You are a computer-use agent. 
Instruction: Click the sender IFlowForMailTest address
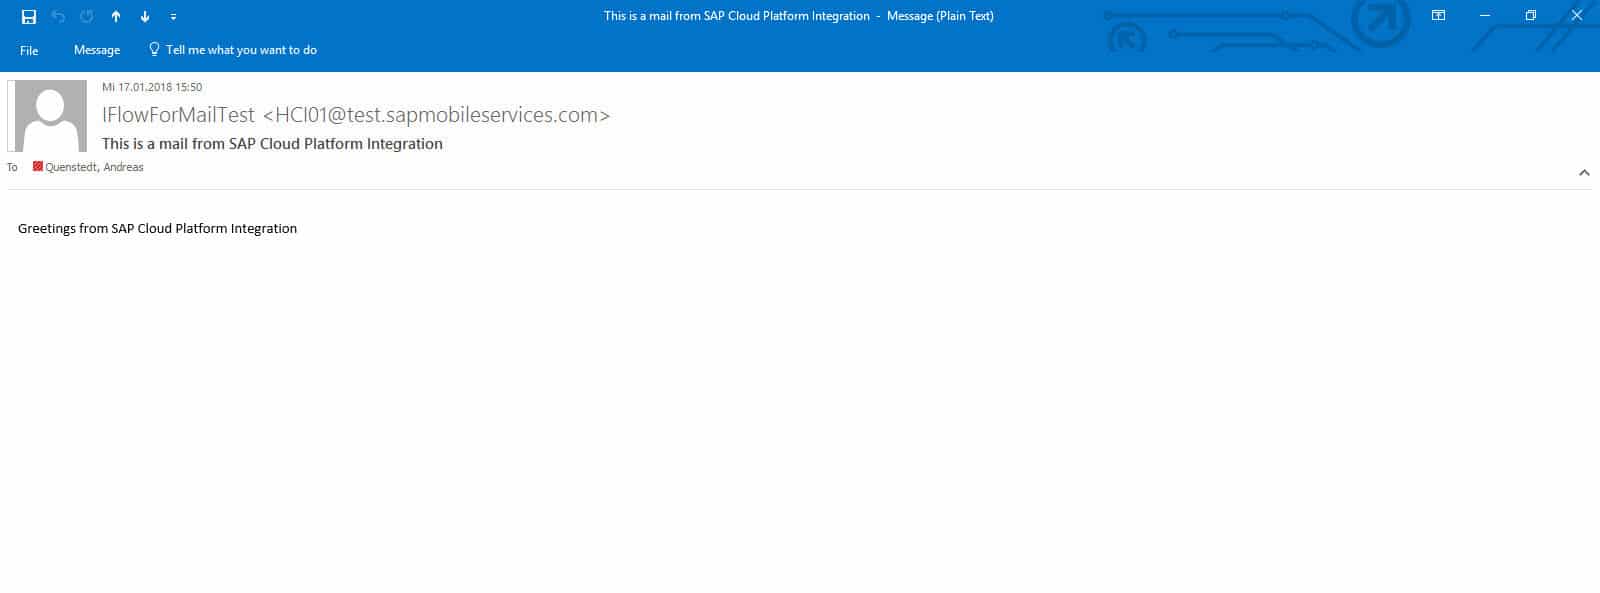[x=356, y=115]
